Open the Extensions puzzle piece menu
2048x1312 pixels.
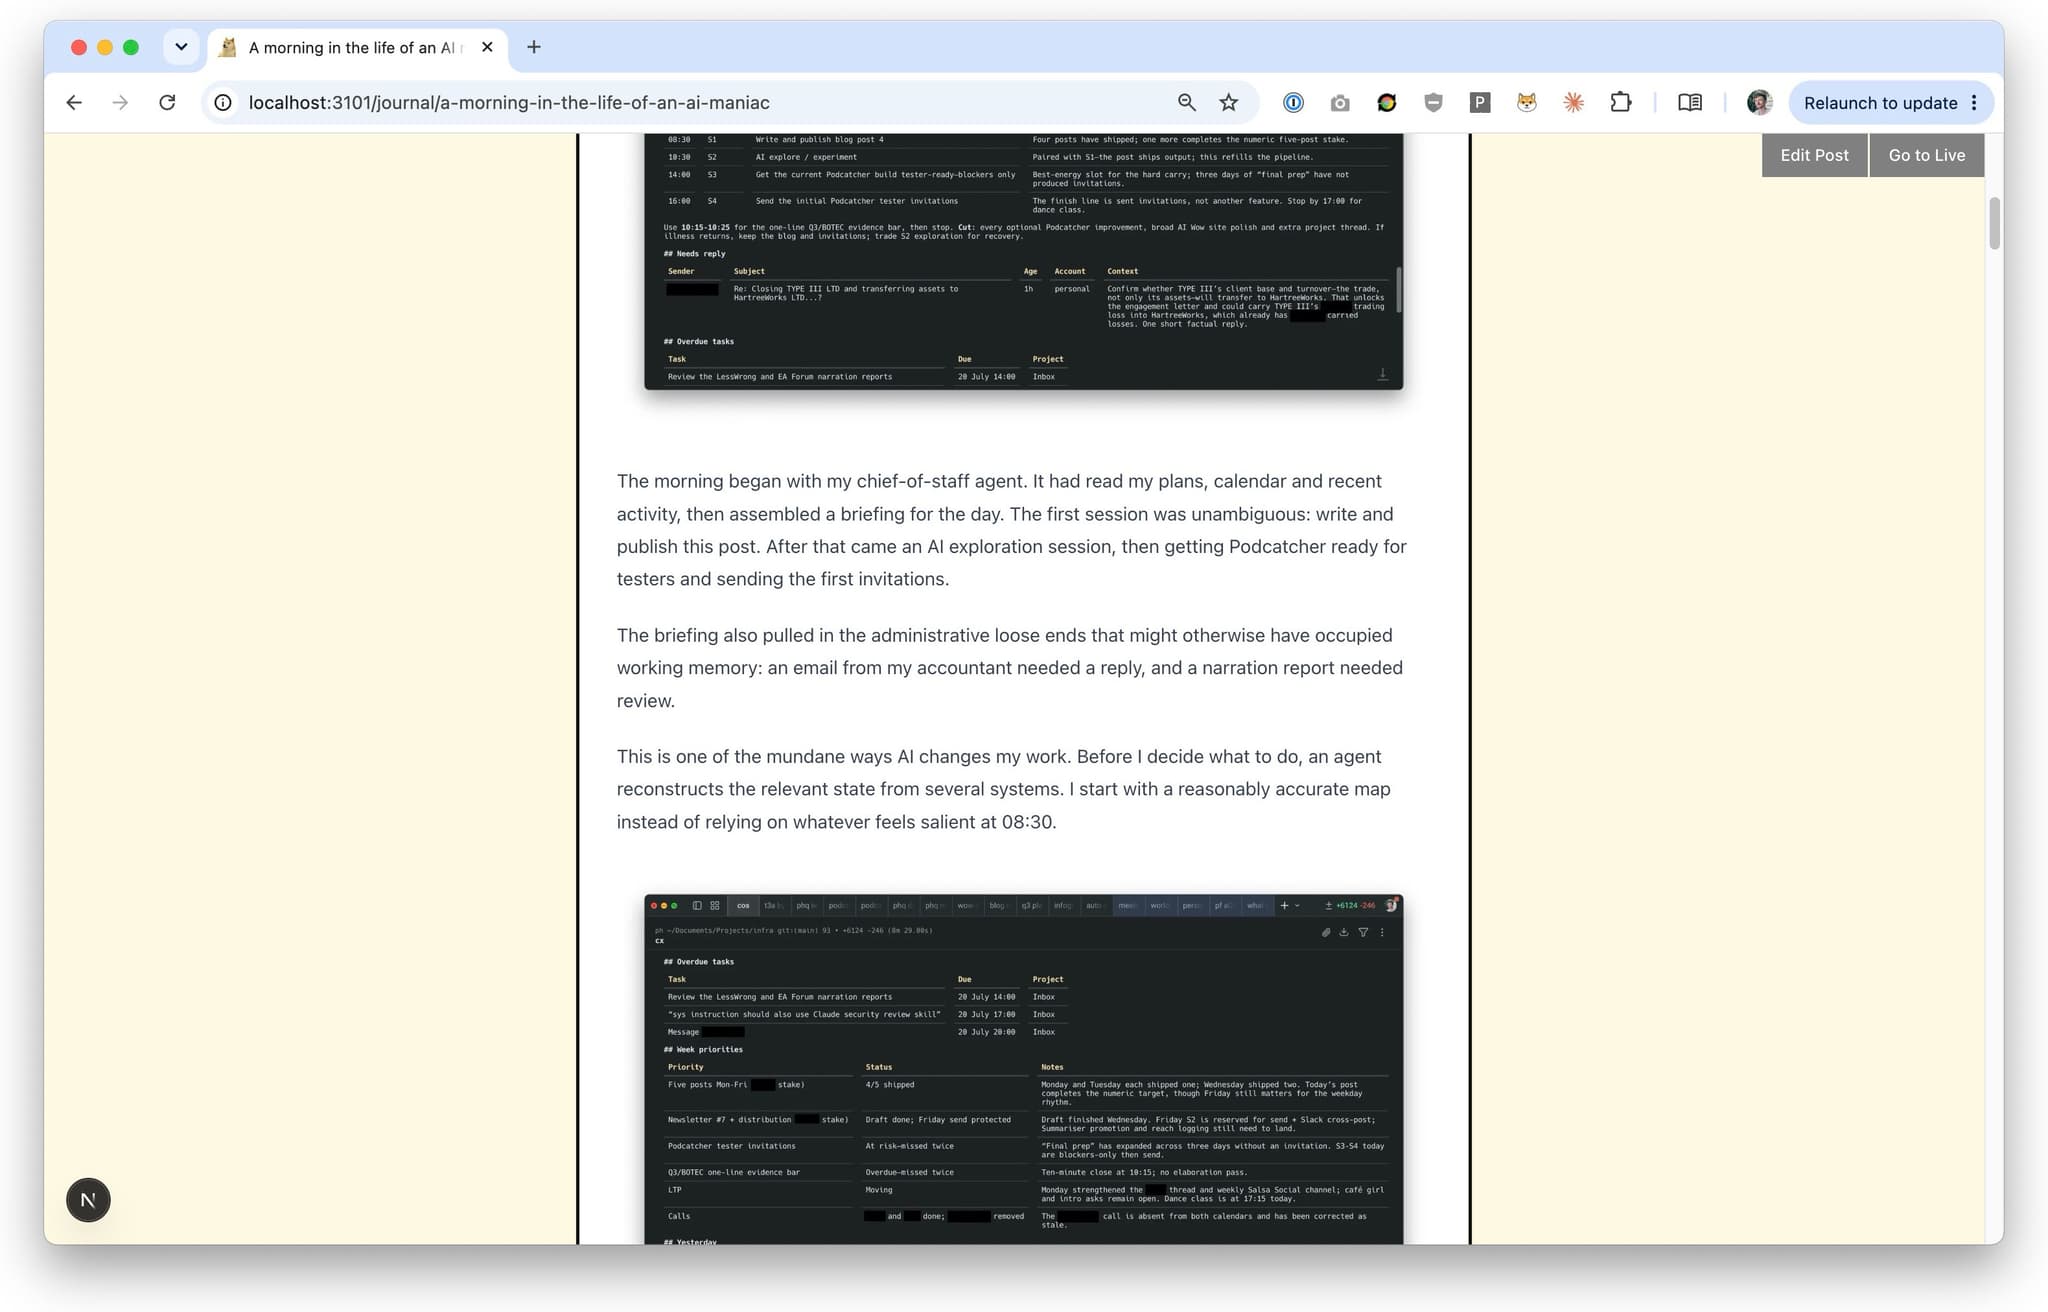point(1621,103)
